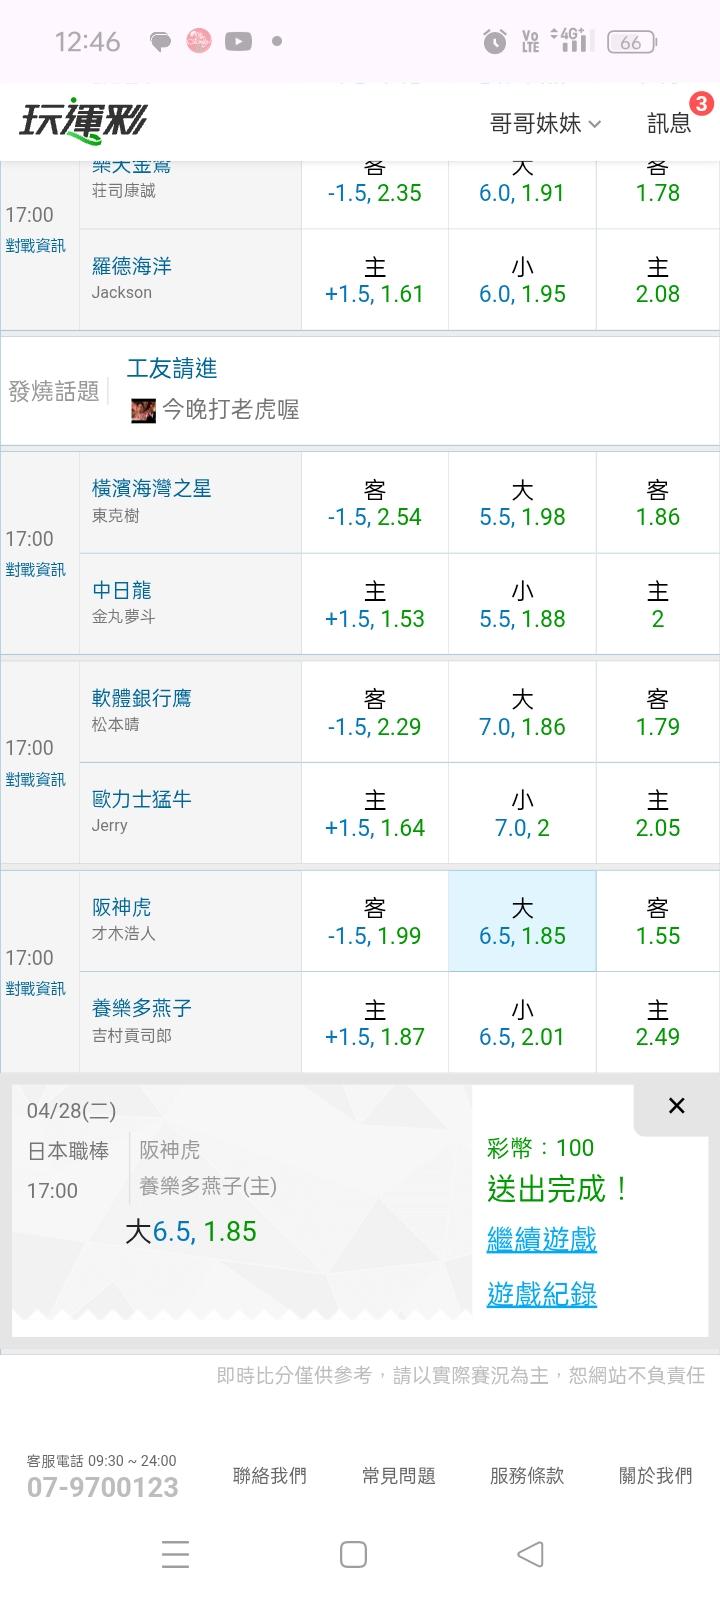Select 阪神虎 大 6.5, 1.85 bet
This screenshot has height=1604, width=720.
click(522, 921)
